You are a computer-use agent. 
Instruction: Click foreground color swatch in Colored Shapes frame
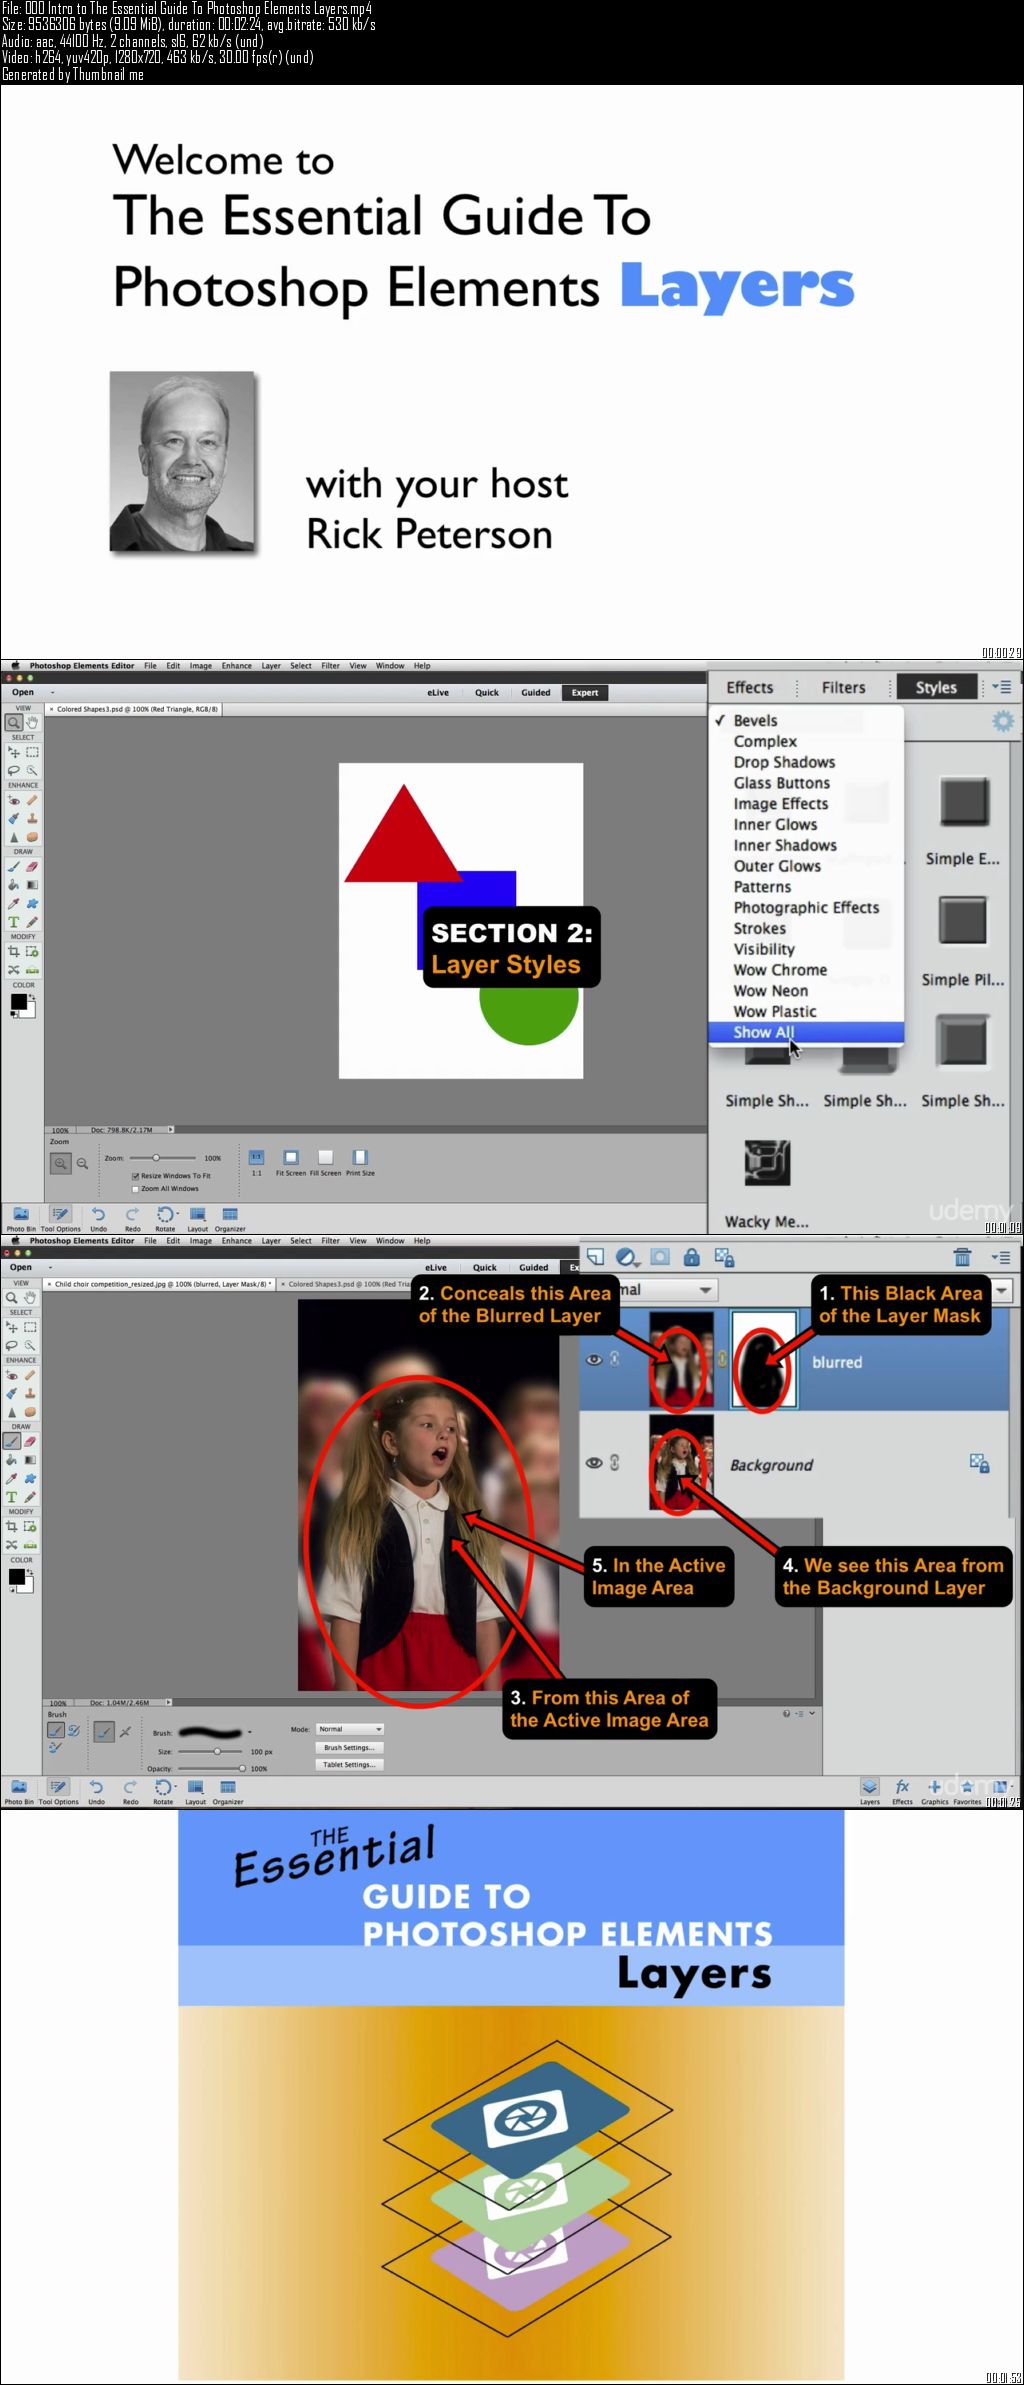tap(18, 1001)
